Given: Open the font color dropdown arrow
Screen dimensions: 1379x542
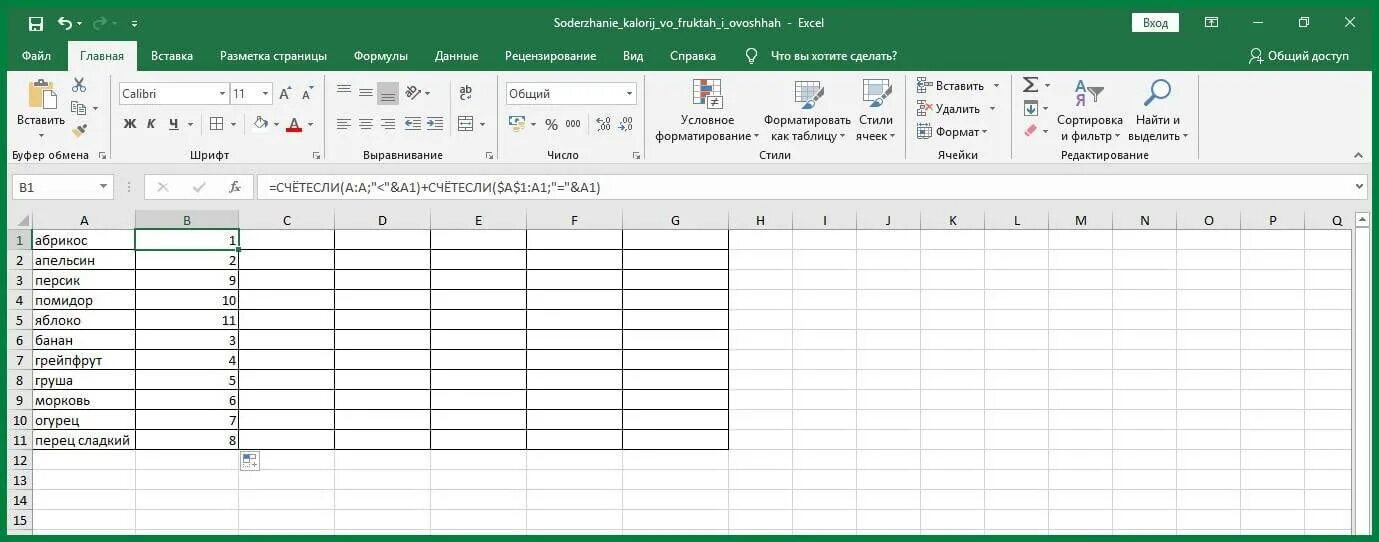Looking at the screenshot, I should (311, 125).
